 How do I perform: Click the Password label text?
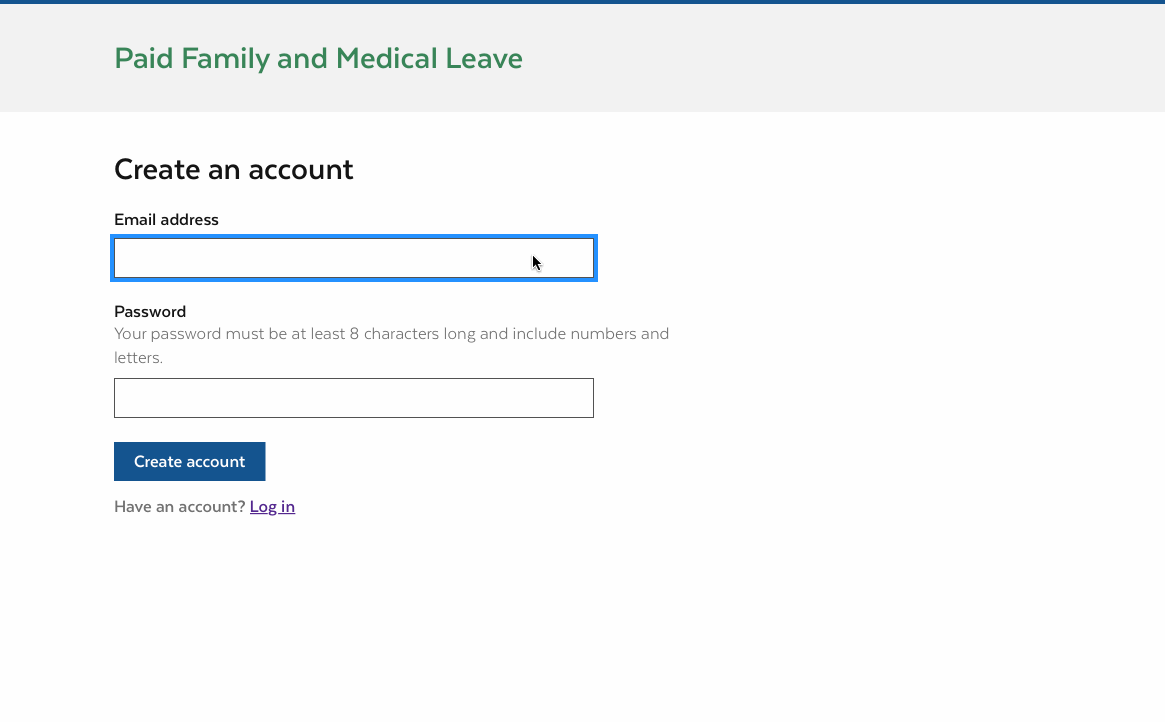click(x=150, y=311)
